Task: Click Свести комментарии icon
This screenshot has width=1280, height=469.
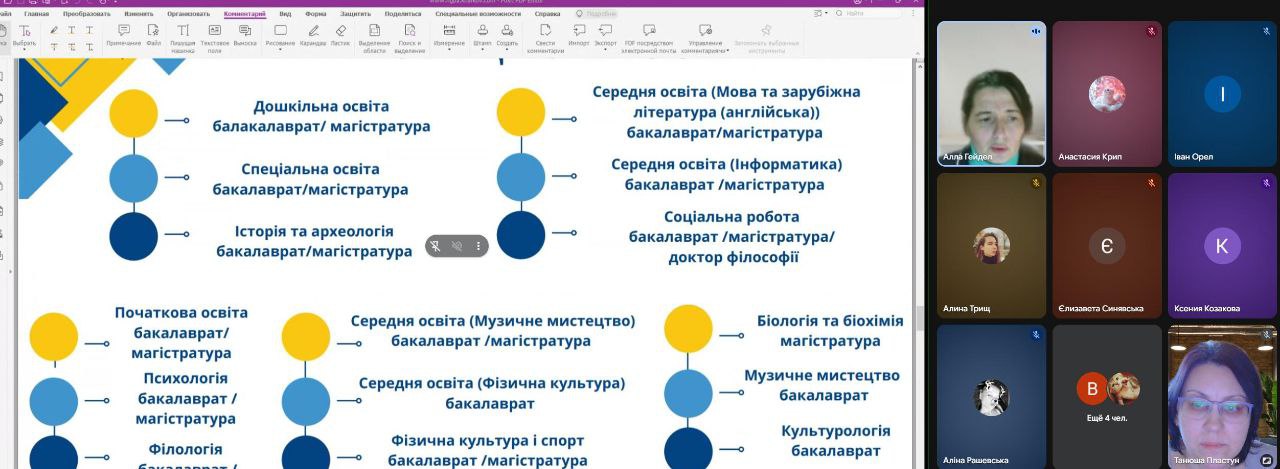Action: click(x=546, y=36)
